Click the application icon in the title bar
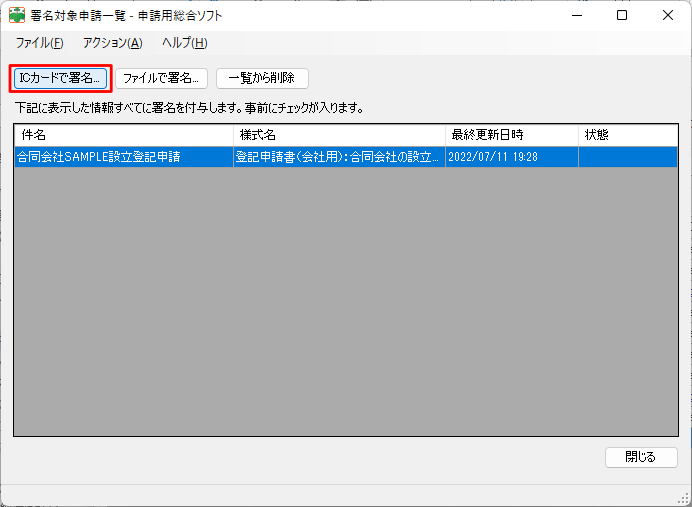The width and height of the screenshot is (692, 507). tap(17, 16)
